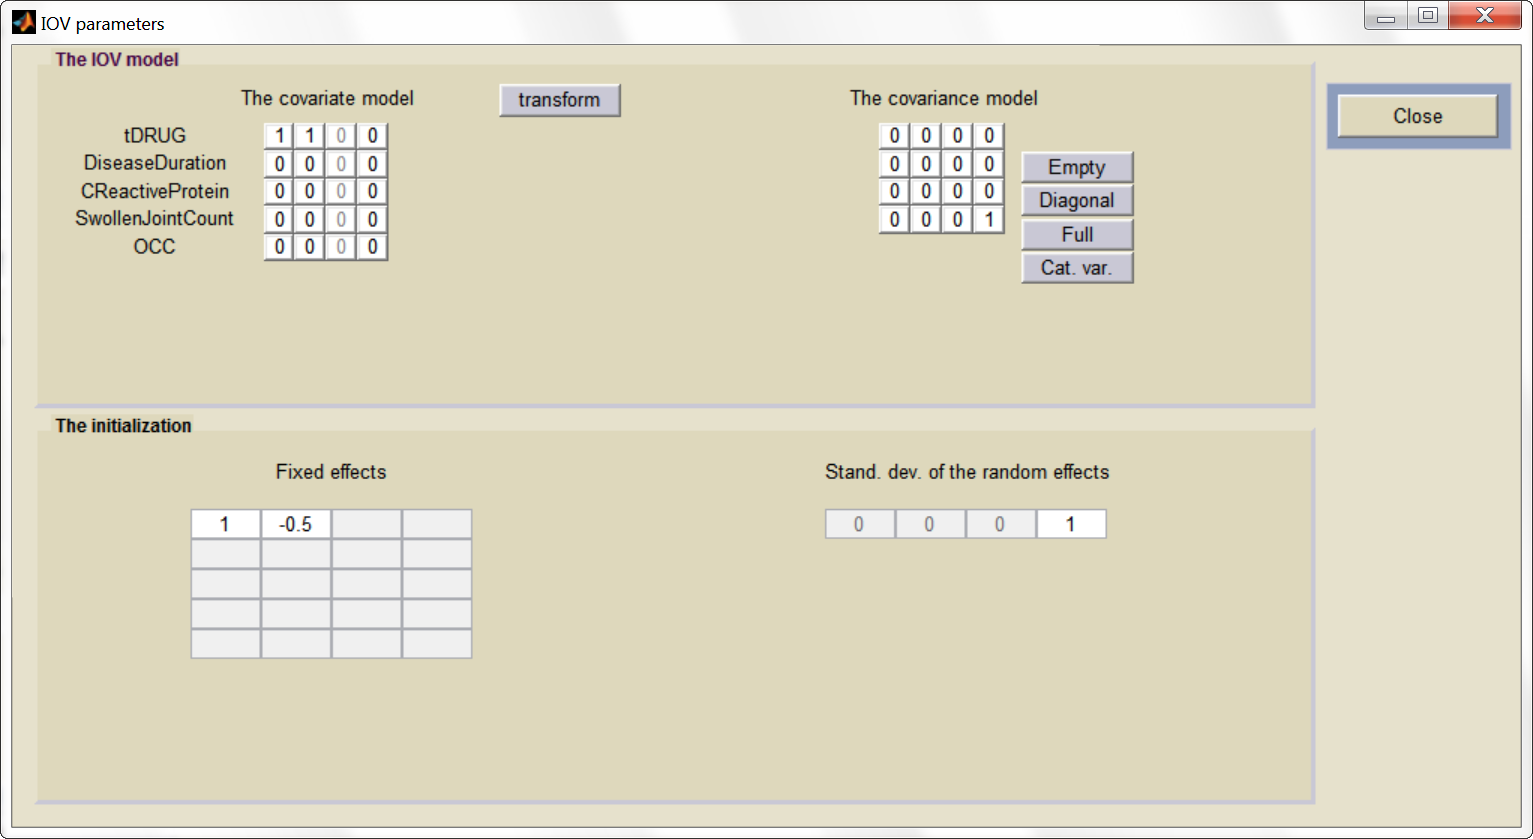Set covariance model to Diagonal
Screen dimensions: 1533x839
point(1076,200)
